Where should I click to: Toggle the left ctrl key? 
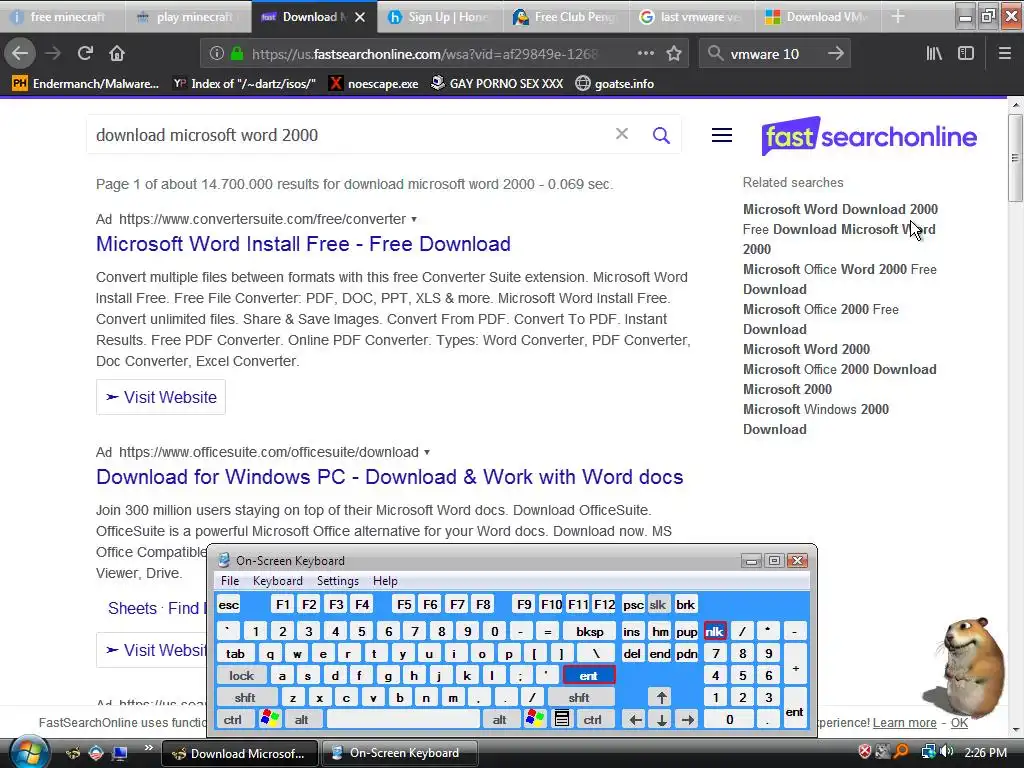[233, 720]
